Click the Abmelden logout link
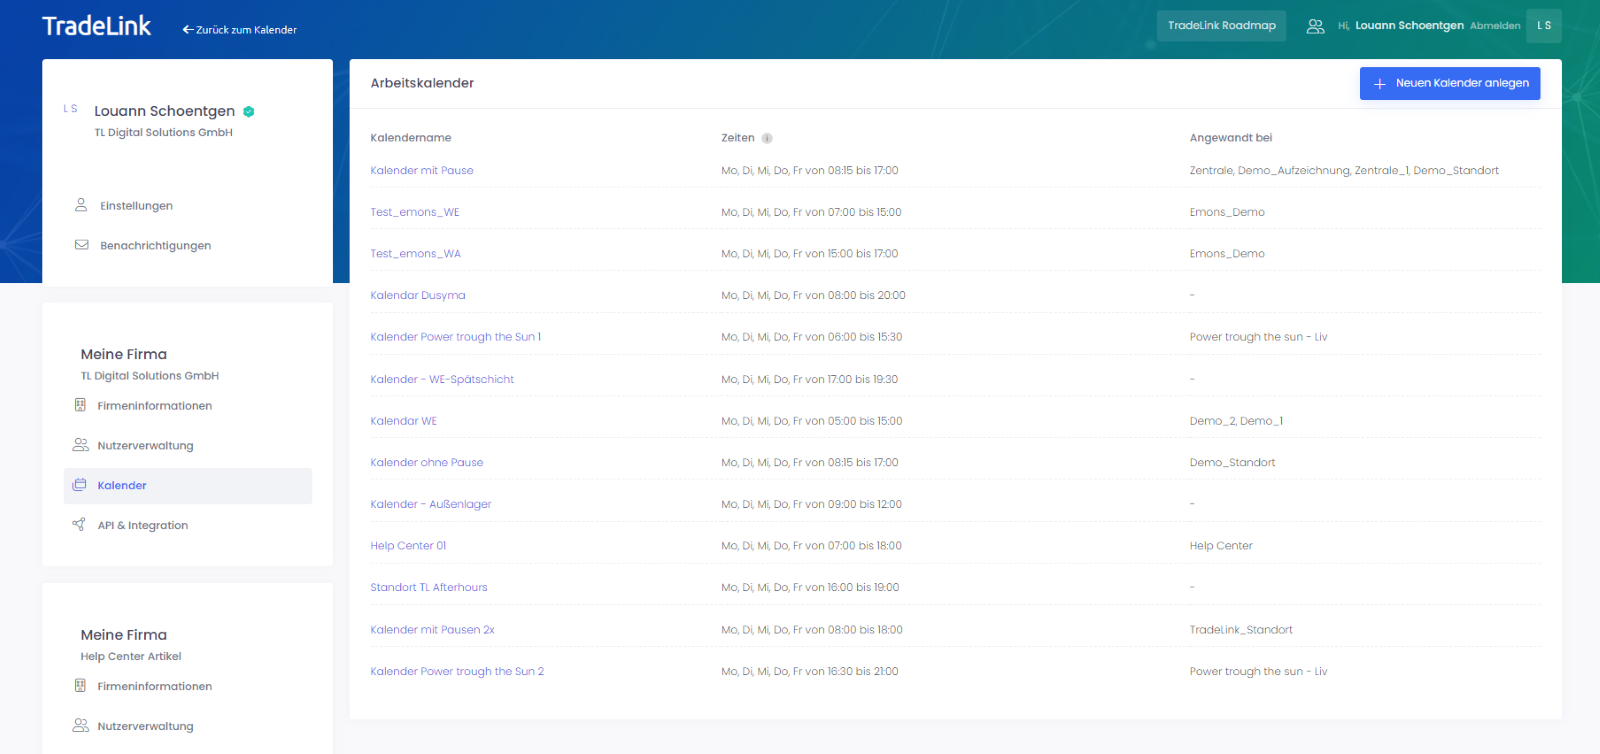The image size is (1600, 754). (x=1494, y=26)
